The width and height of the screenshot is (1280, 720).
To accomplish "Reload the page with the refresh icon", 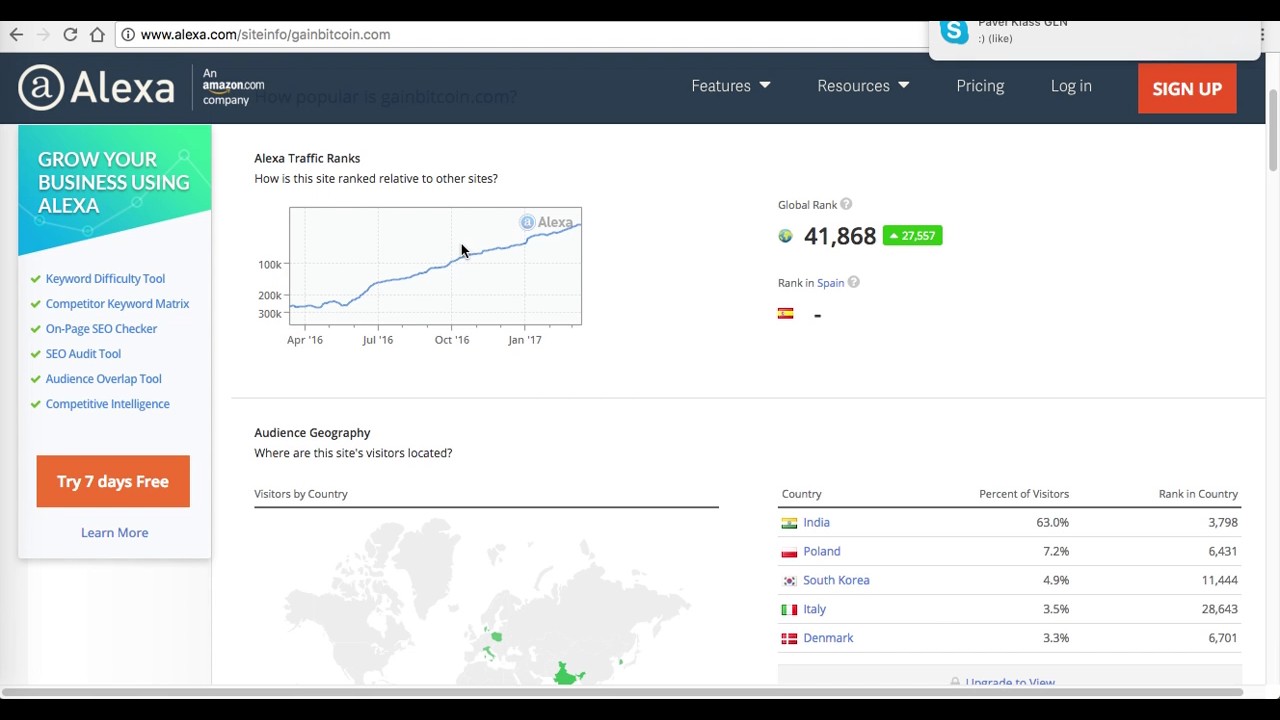I will click(x=70, y=35).
